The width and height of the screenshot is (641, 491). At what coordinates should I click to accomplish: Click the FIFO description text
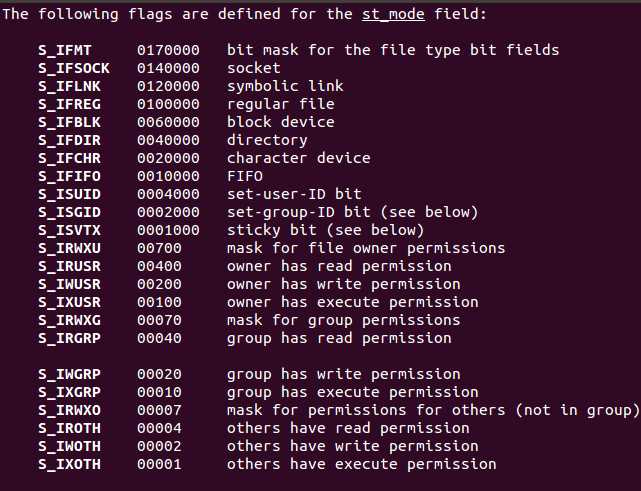point(245,176)
